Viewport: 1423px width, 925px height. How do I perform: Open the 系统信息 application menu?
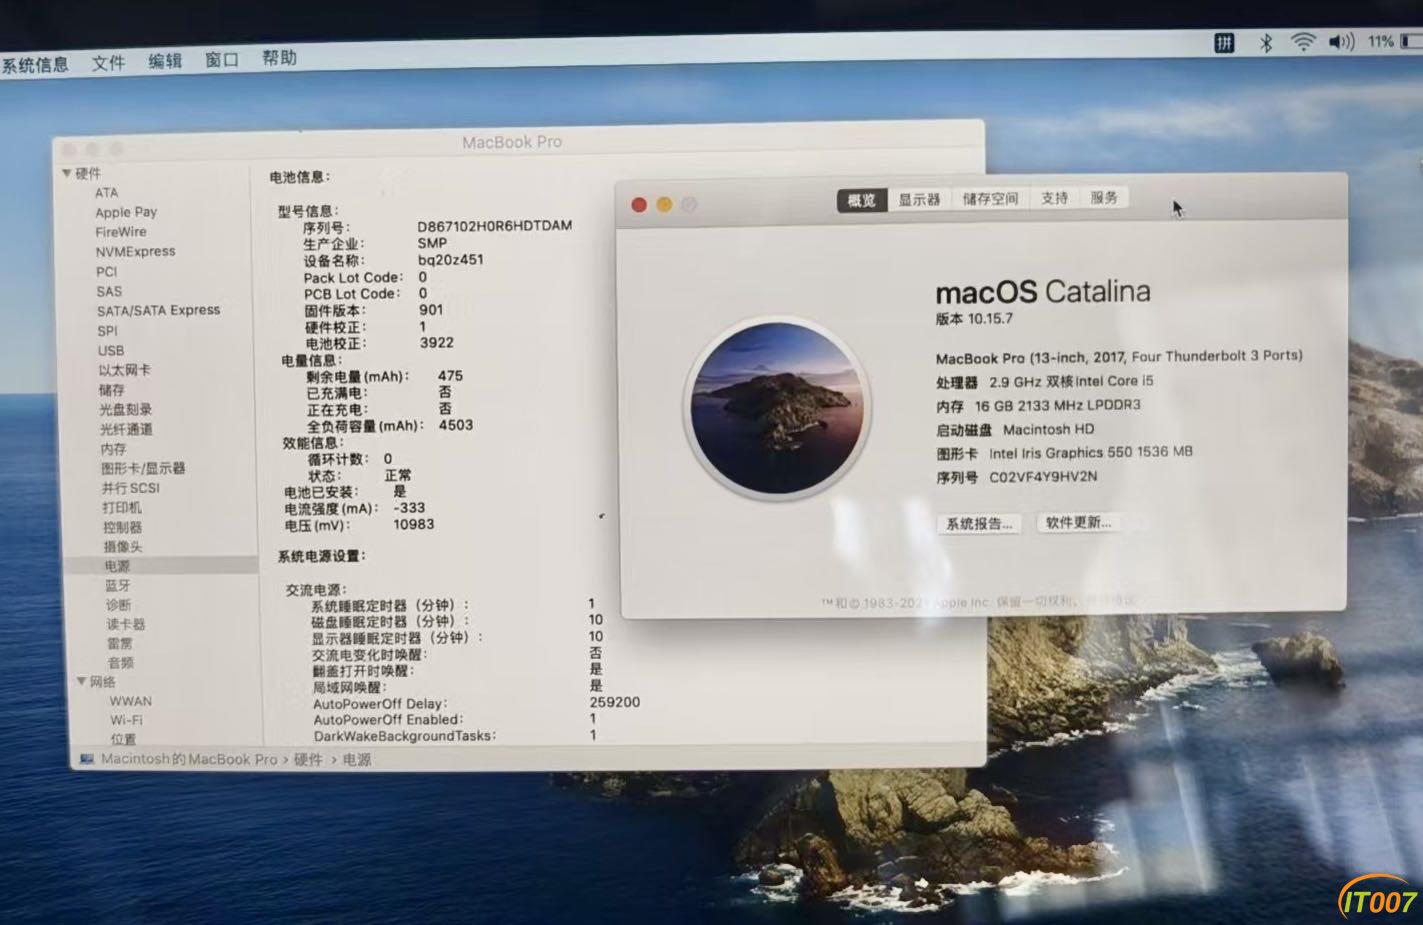click(35, 65)
